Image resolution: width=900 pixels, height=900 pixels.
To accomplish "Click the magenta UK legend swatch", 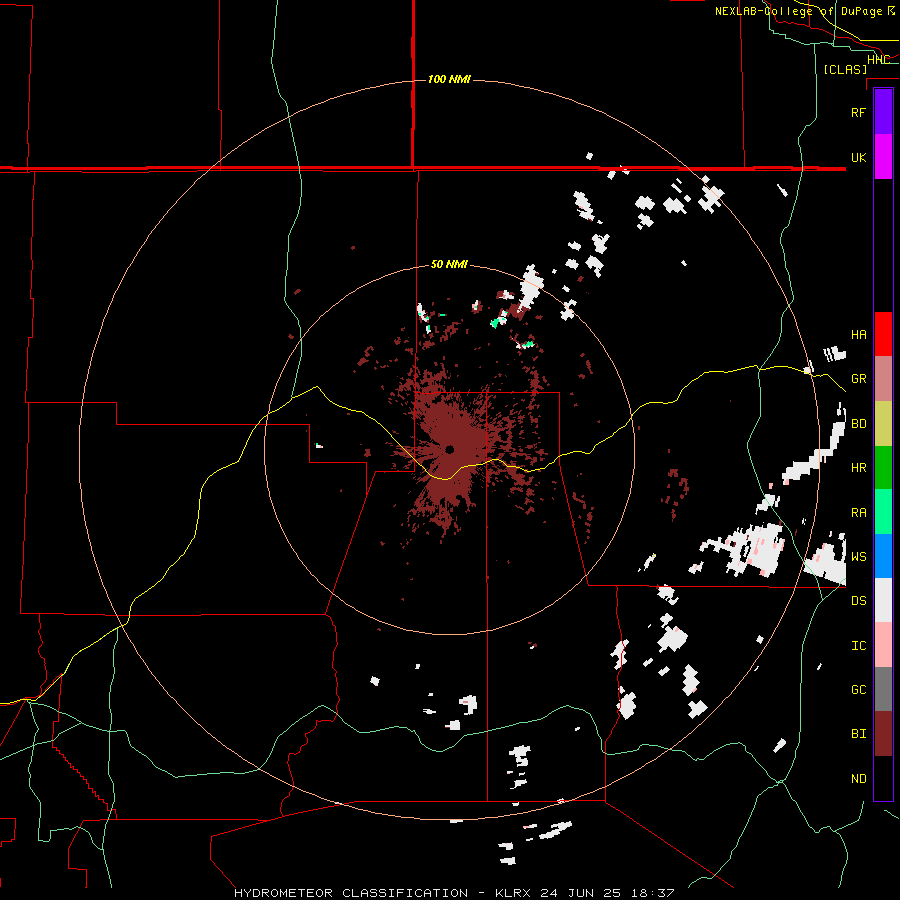I will tap(883, 156).
